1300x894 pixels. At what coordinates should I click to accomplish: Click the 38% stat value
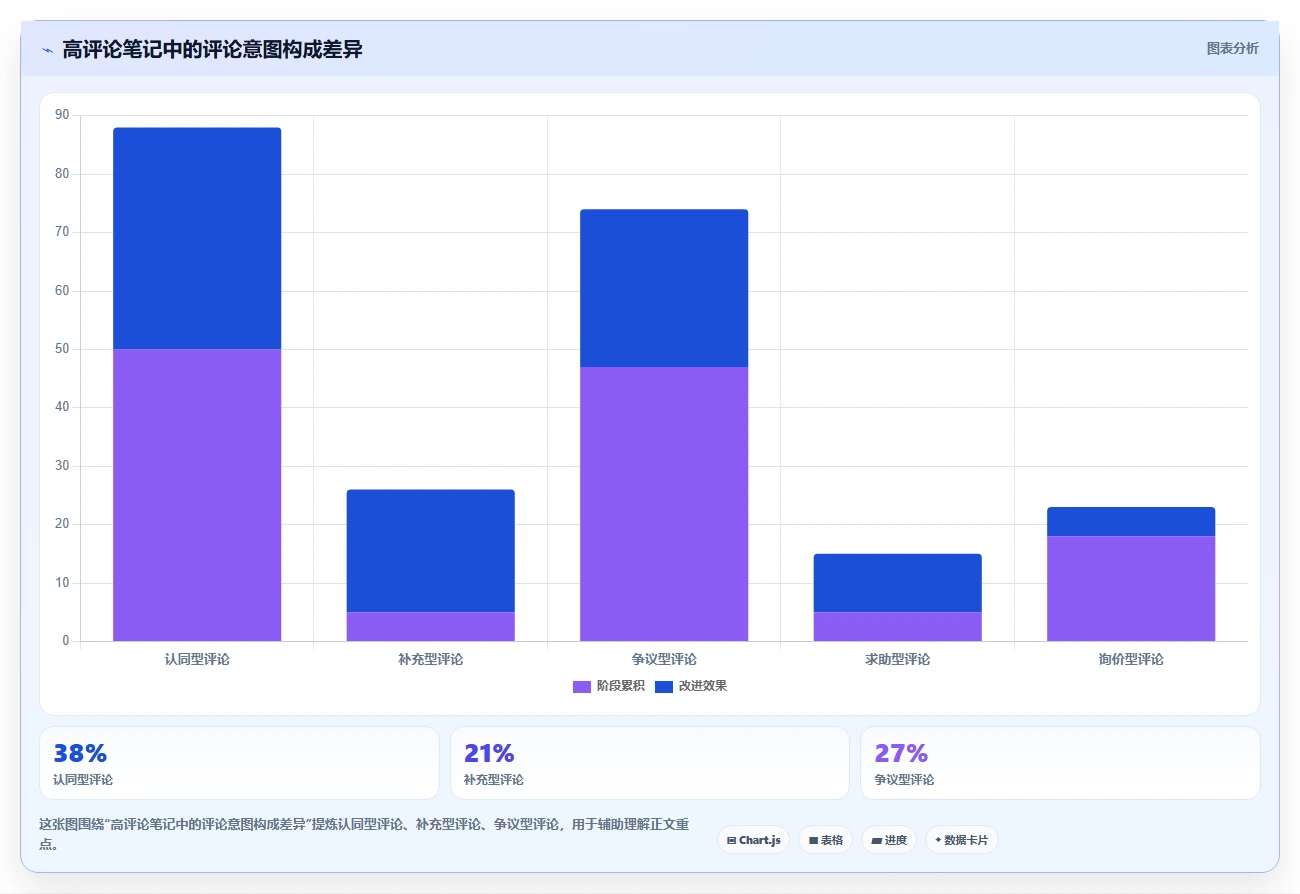[x=80, y=753]
